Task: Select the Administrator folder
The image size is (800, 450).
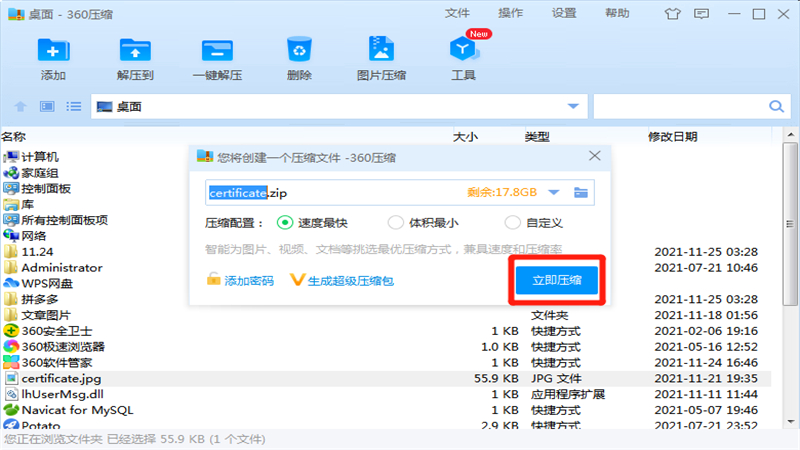Action: tap(62, 267)
